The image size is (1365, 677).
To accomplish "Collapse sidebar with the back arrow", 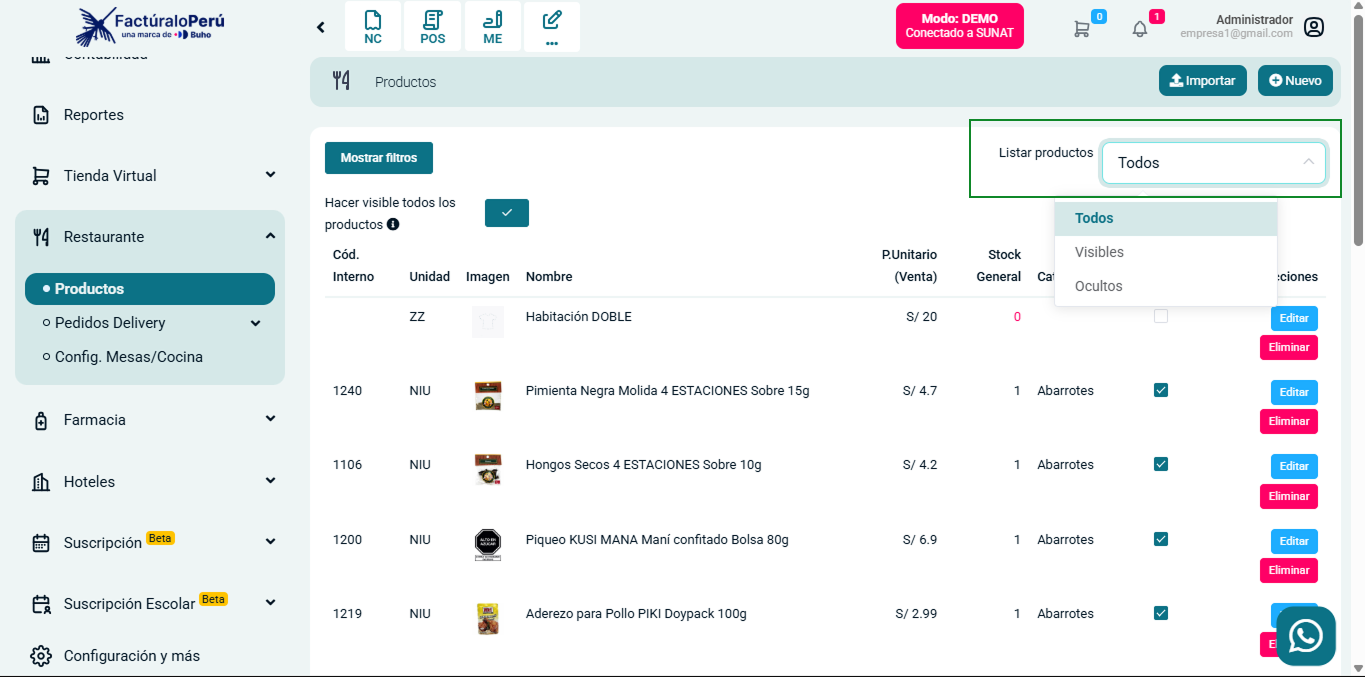I will tap(321, 27).
